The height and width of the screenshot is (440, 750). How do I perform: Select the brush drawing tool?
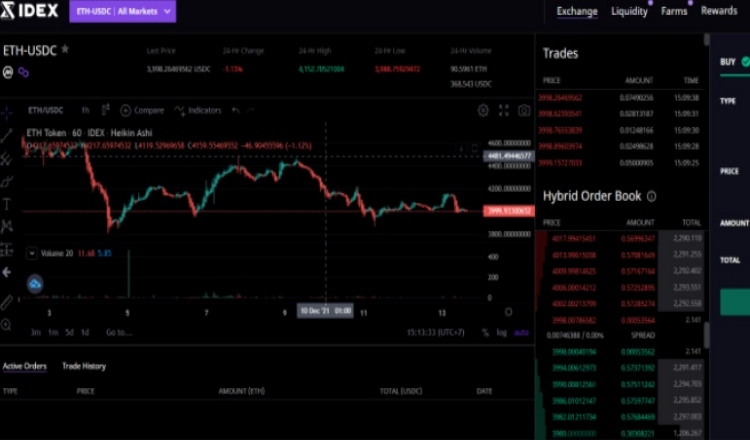click(x=7, y=182)
